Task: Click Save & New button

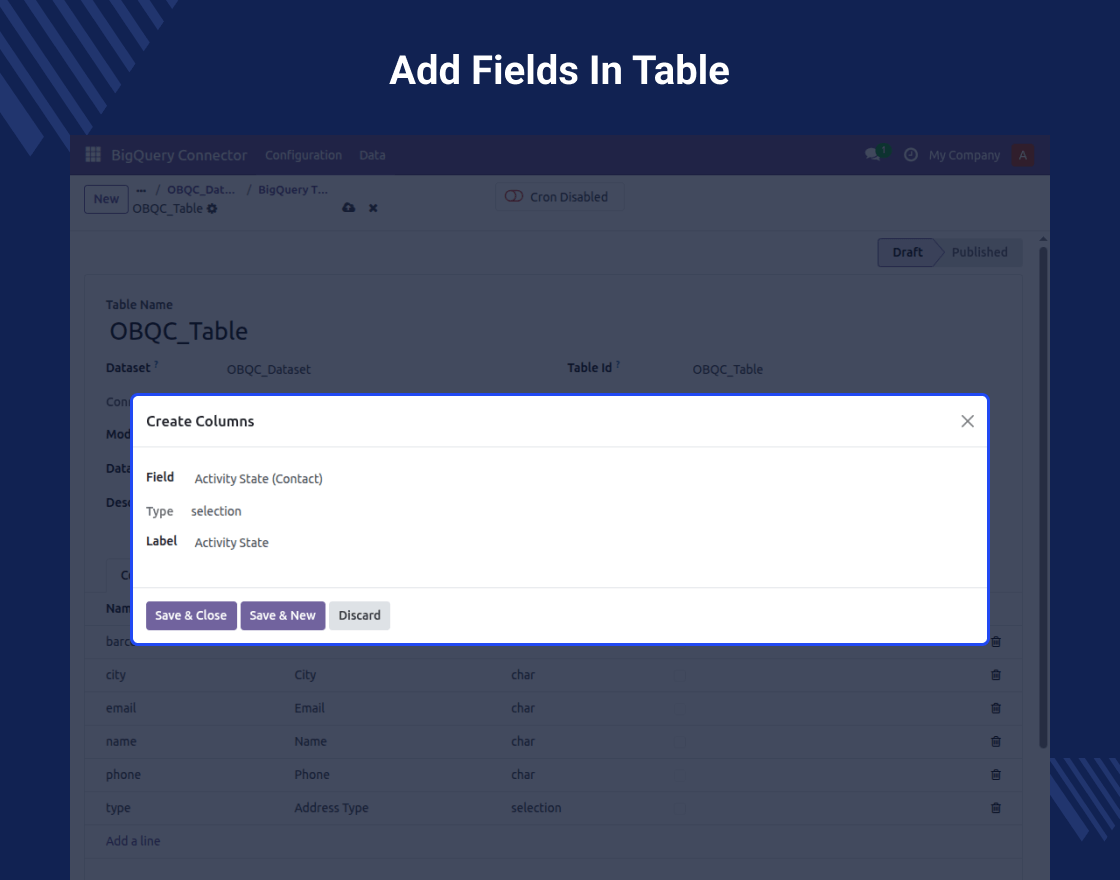Action: [x=283, y=616]
